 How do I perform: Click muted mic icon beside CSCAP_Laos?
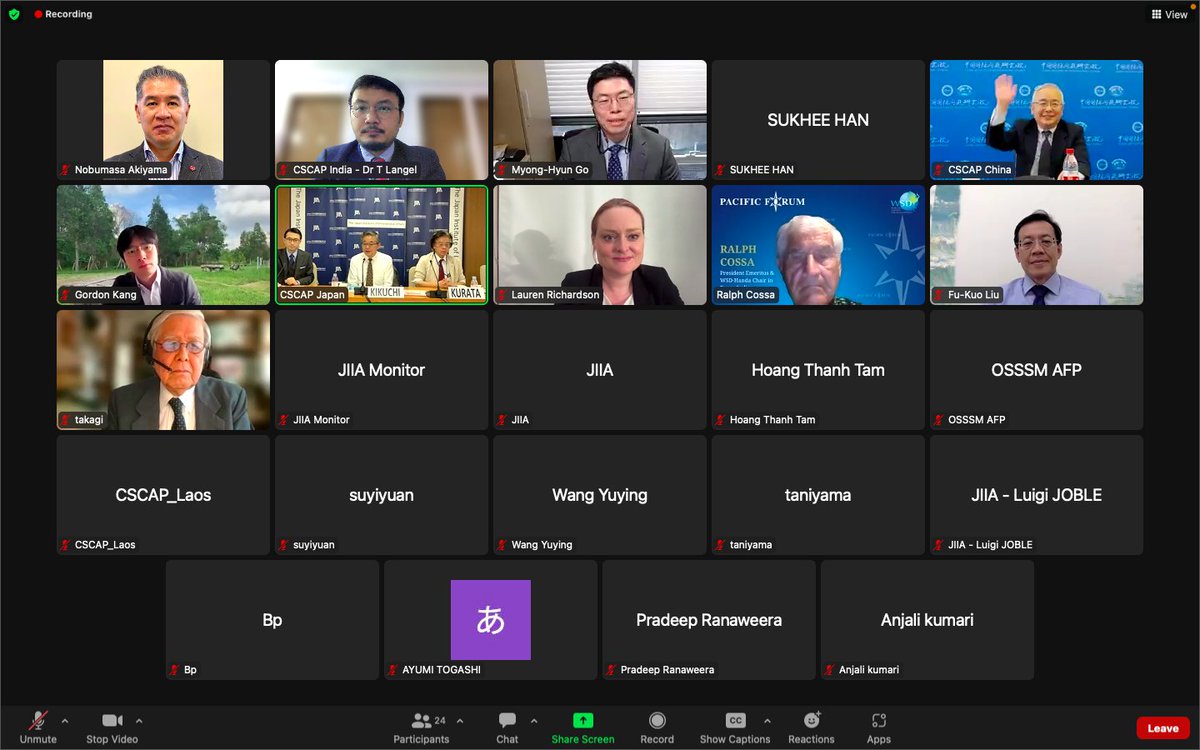pyautogui.click(x=66, y=545)
